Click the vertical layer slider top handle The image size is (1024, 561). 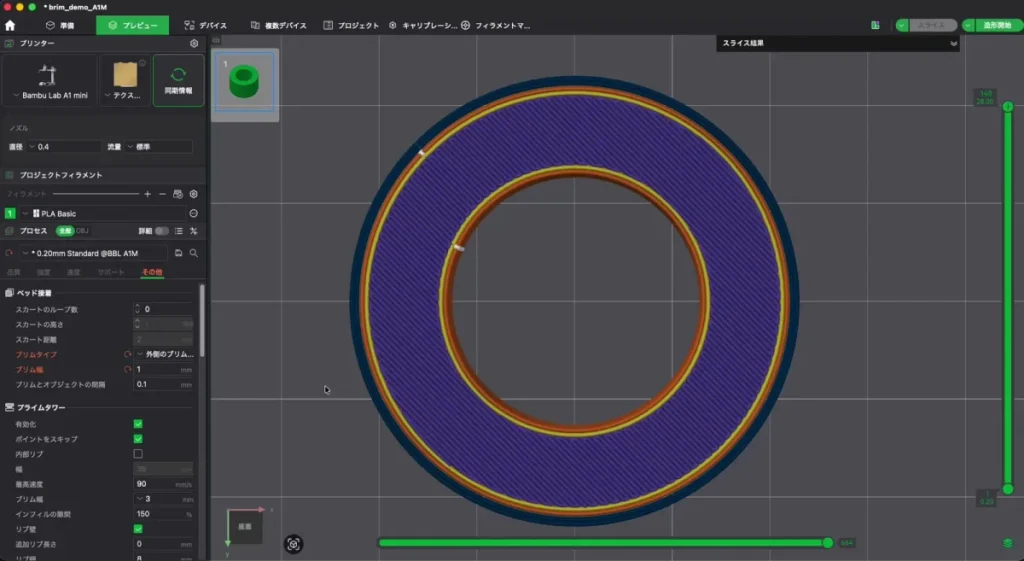click(x=1008, y=106)
